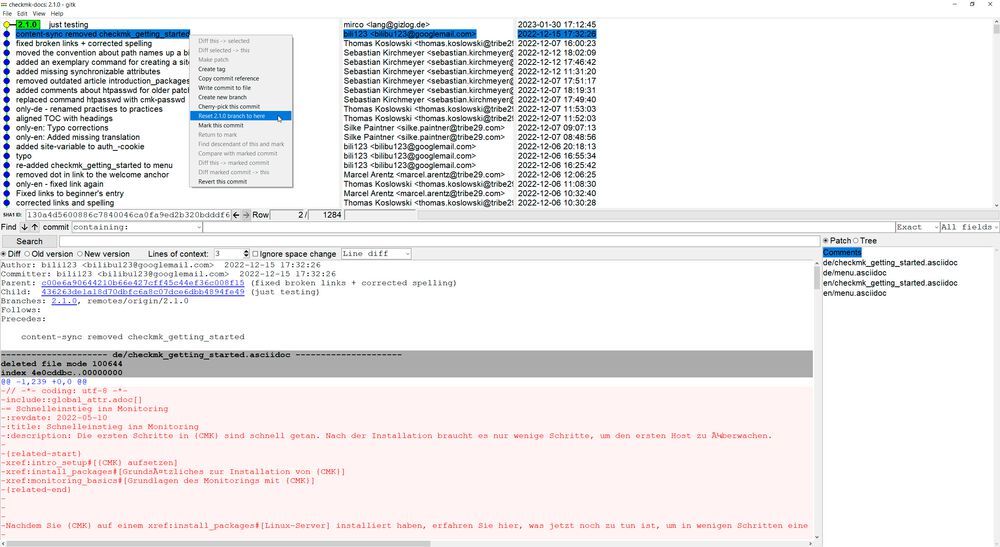Viewport: 1000px width, 547px height.
Task: Select 'Comments' in the file list
Action: [842, 252]
